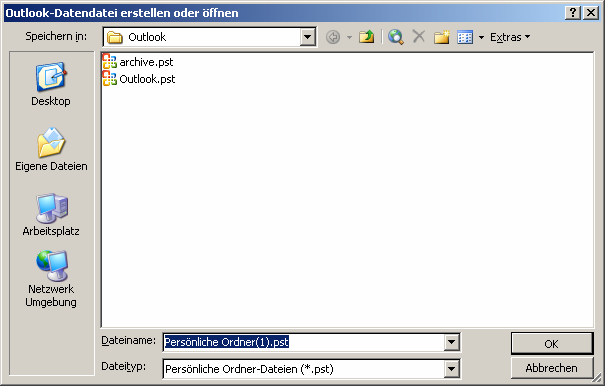Expand the Dateiname dropdown arrow
This screenshot has width=606, height=387.
pyautogui.click(x=451, y=342)
